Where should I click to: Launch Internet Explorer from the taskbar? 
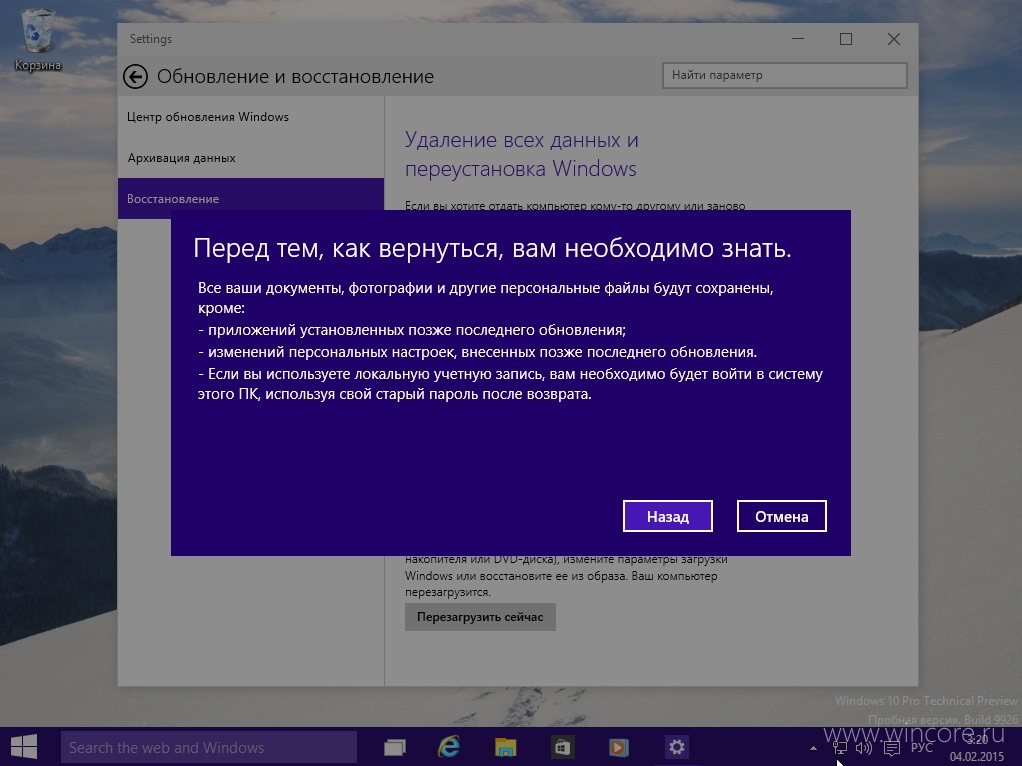click(x=449, y=747)
